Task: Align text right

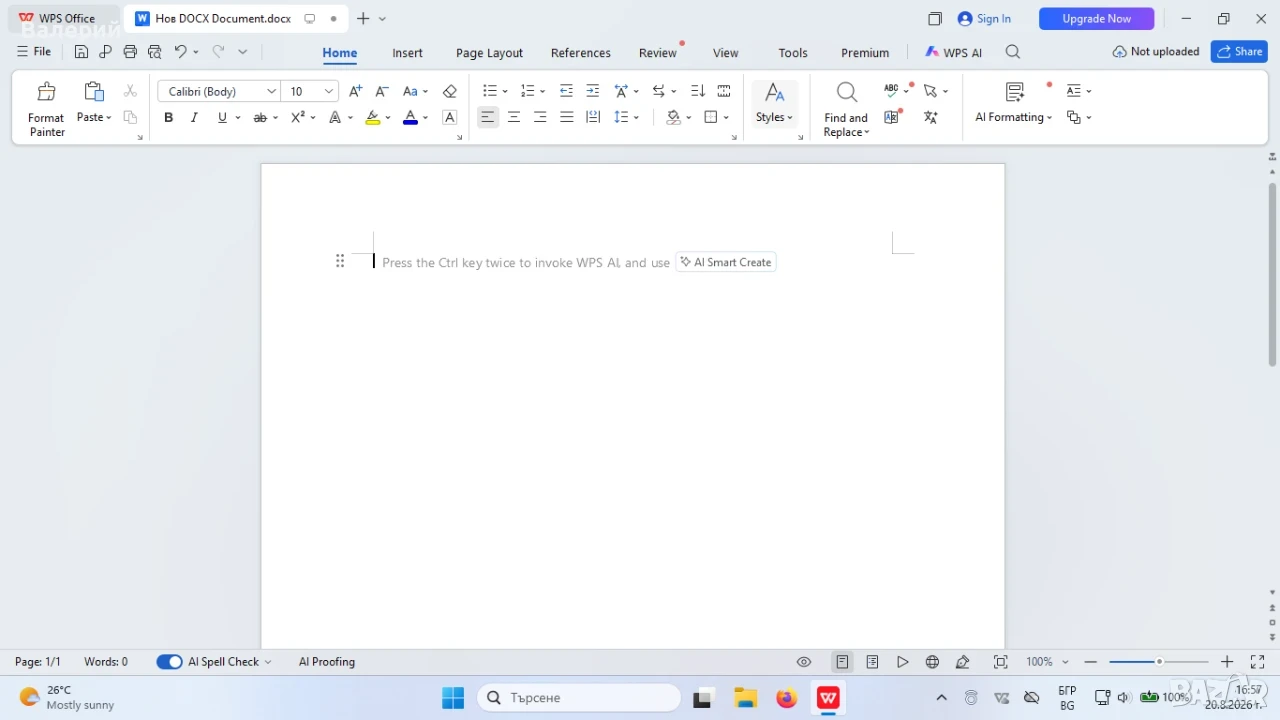Action: click(x=540, y=118)
